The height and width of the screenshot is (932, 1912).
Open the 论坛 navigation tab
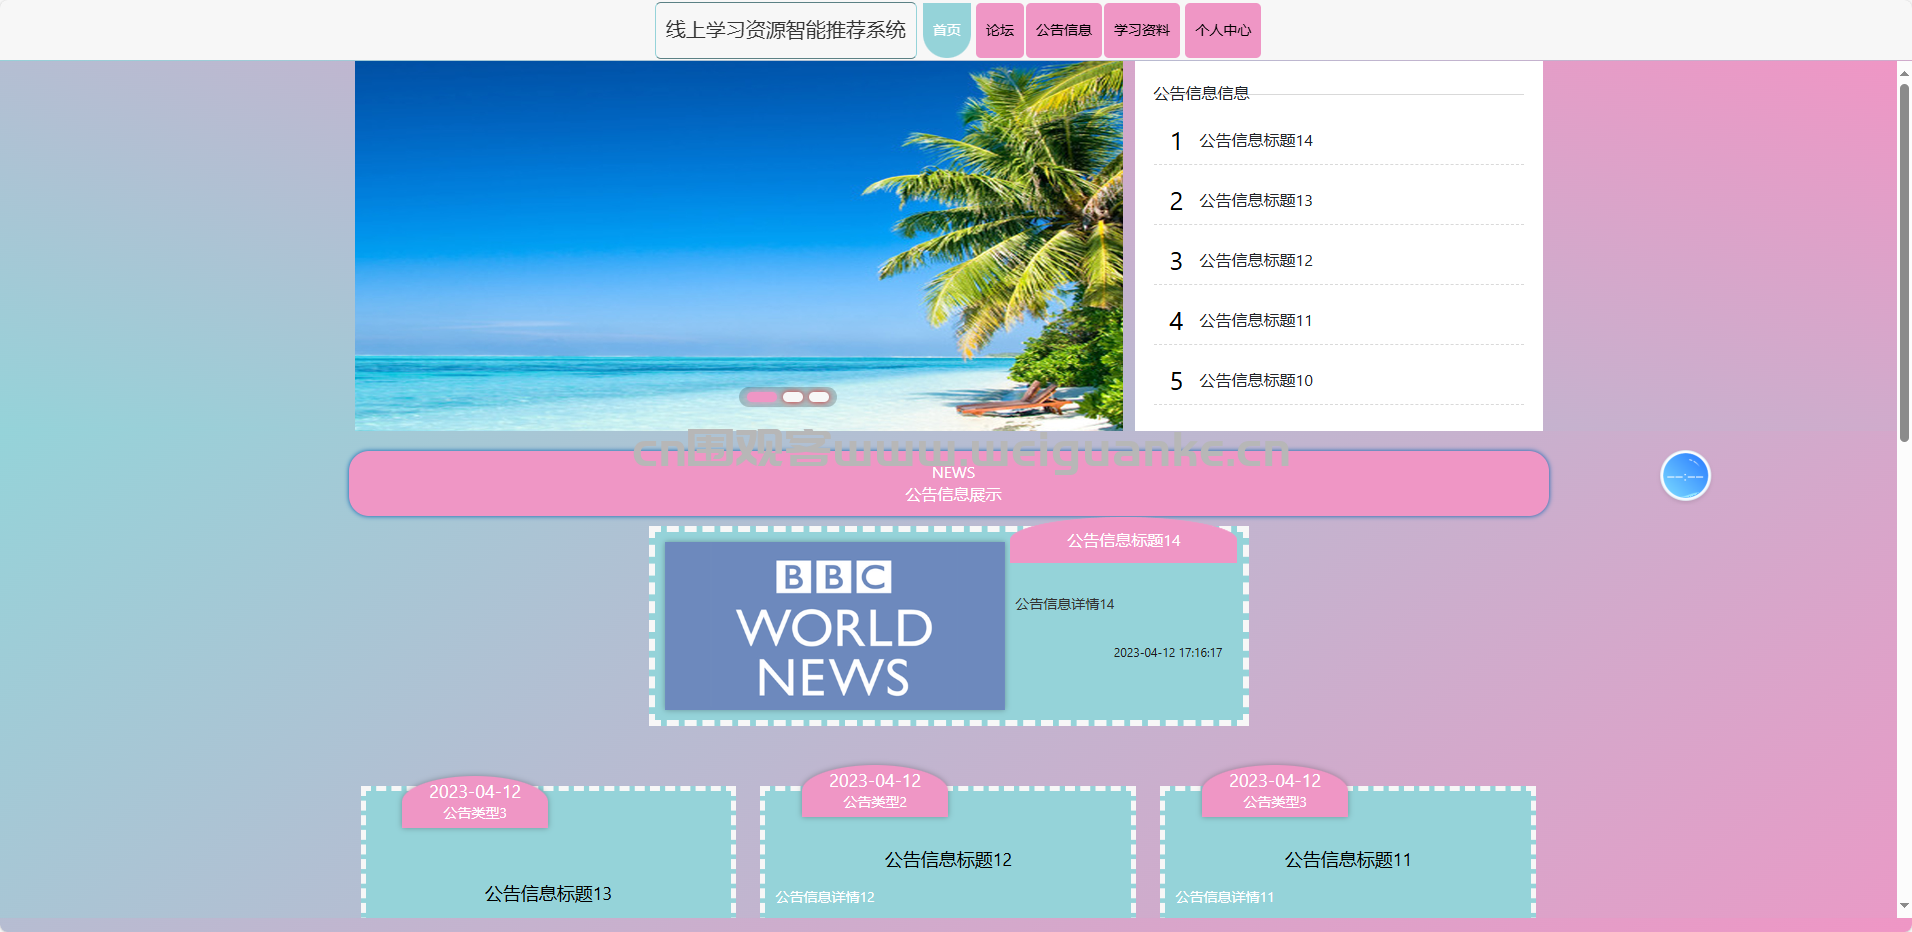pos(999,30)
